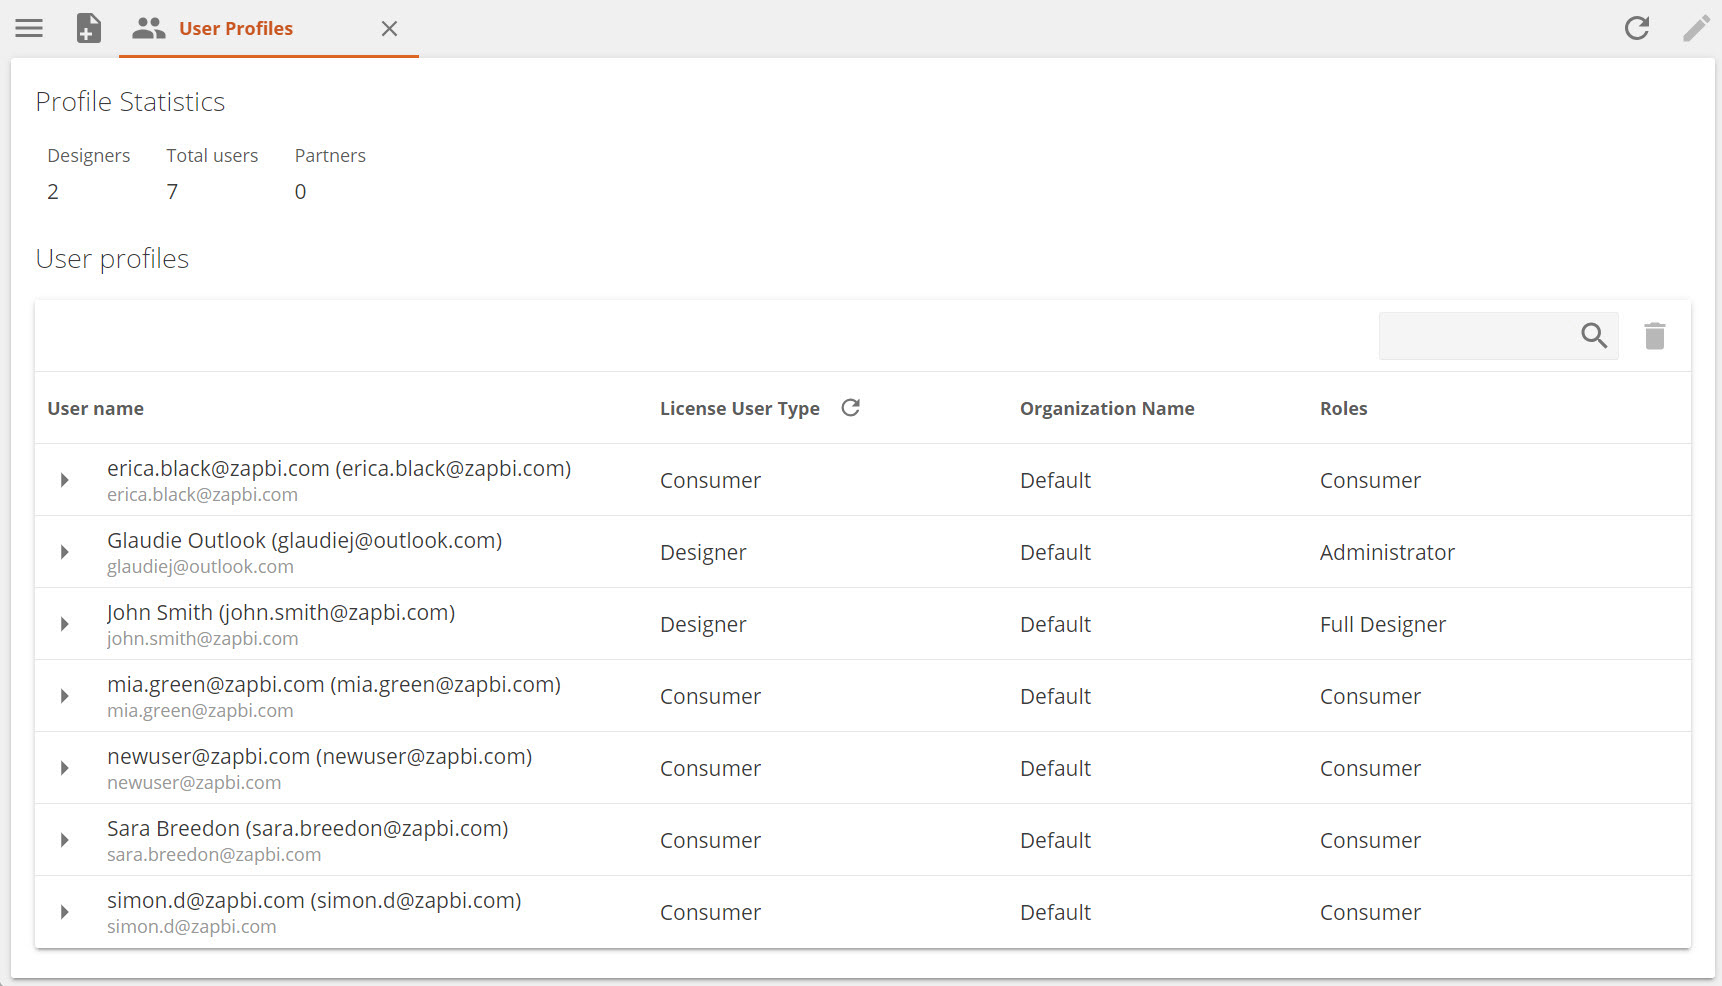Viewport: 1722px width, 986px height.
Task: Select the 'erica.black@zapbi.com (erica.black@zapbi.com)' name
Action: click(x=339, y=468)
